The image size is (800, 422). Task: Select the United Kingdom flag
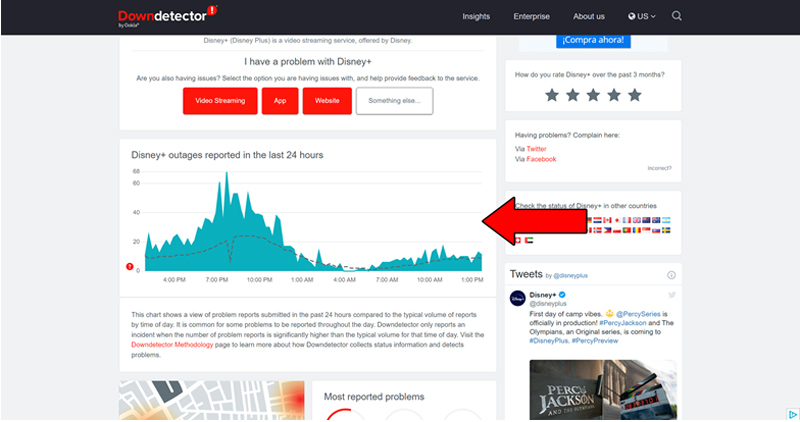pyautogui.click(x=637, y=220)
